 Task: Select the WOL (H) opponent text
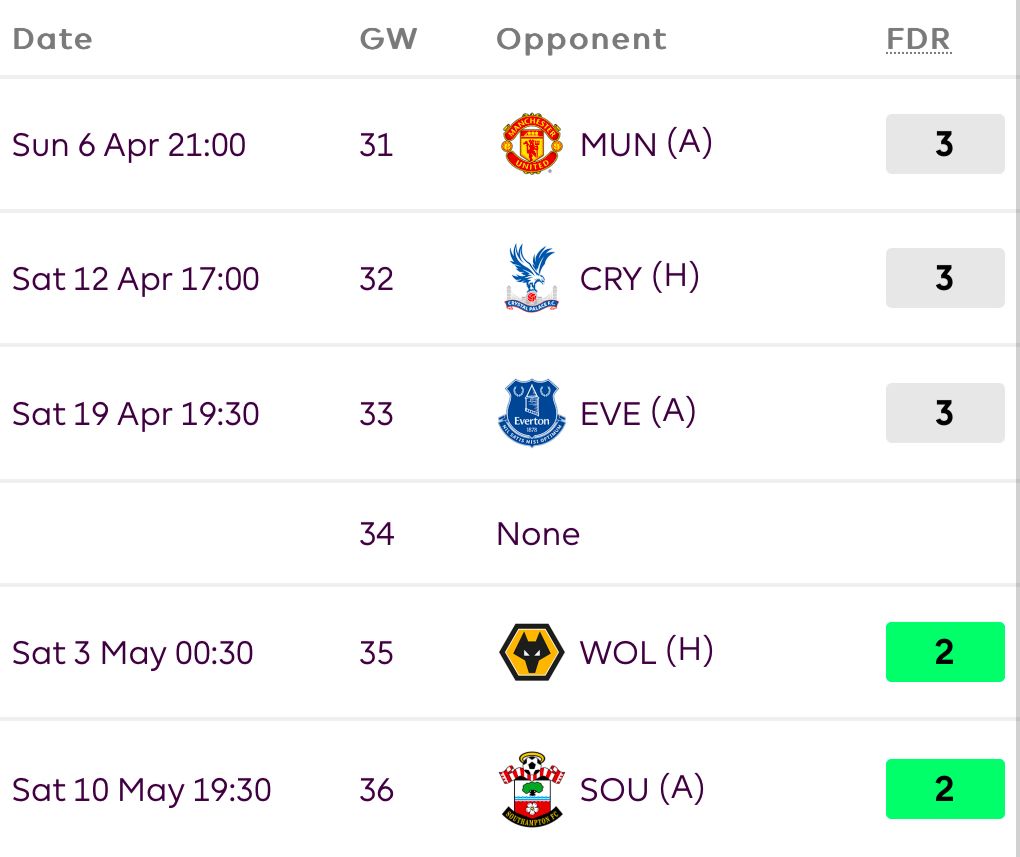pyautogui.click(x=646, y=652)
